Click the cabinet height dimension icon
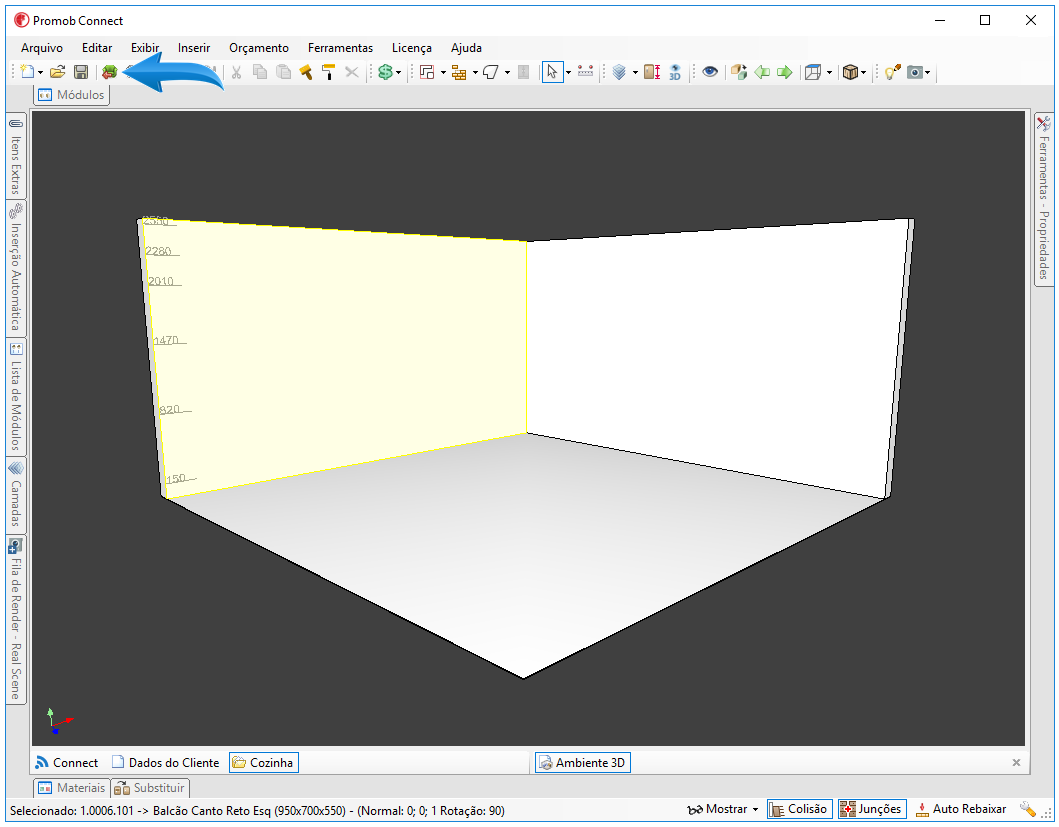1059x827 pixels. pyautogui.click(x=652, y=72)
